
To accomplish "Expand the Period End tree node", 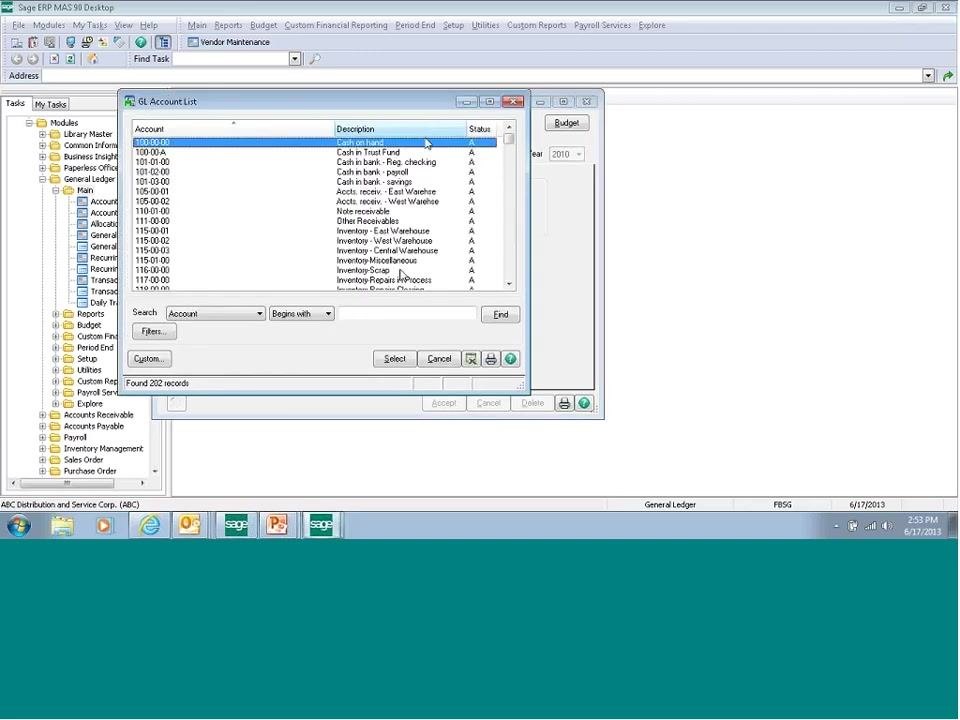I will click(x=56, y=348).
